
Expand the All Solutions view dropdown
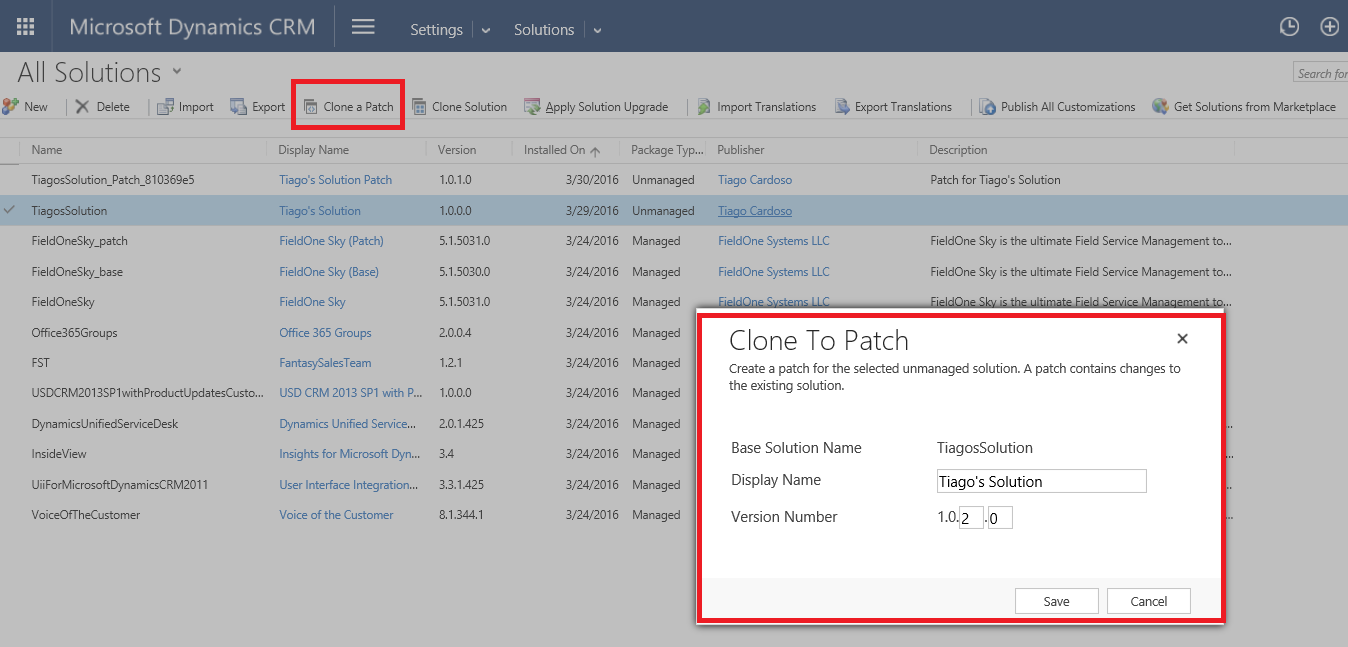177,71
